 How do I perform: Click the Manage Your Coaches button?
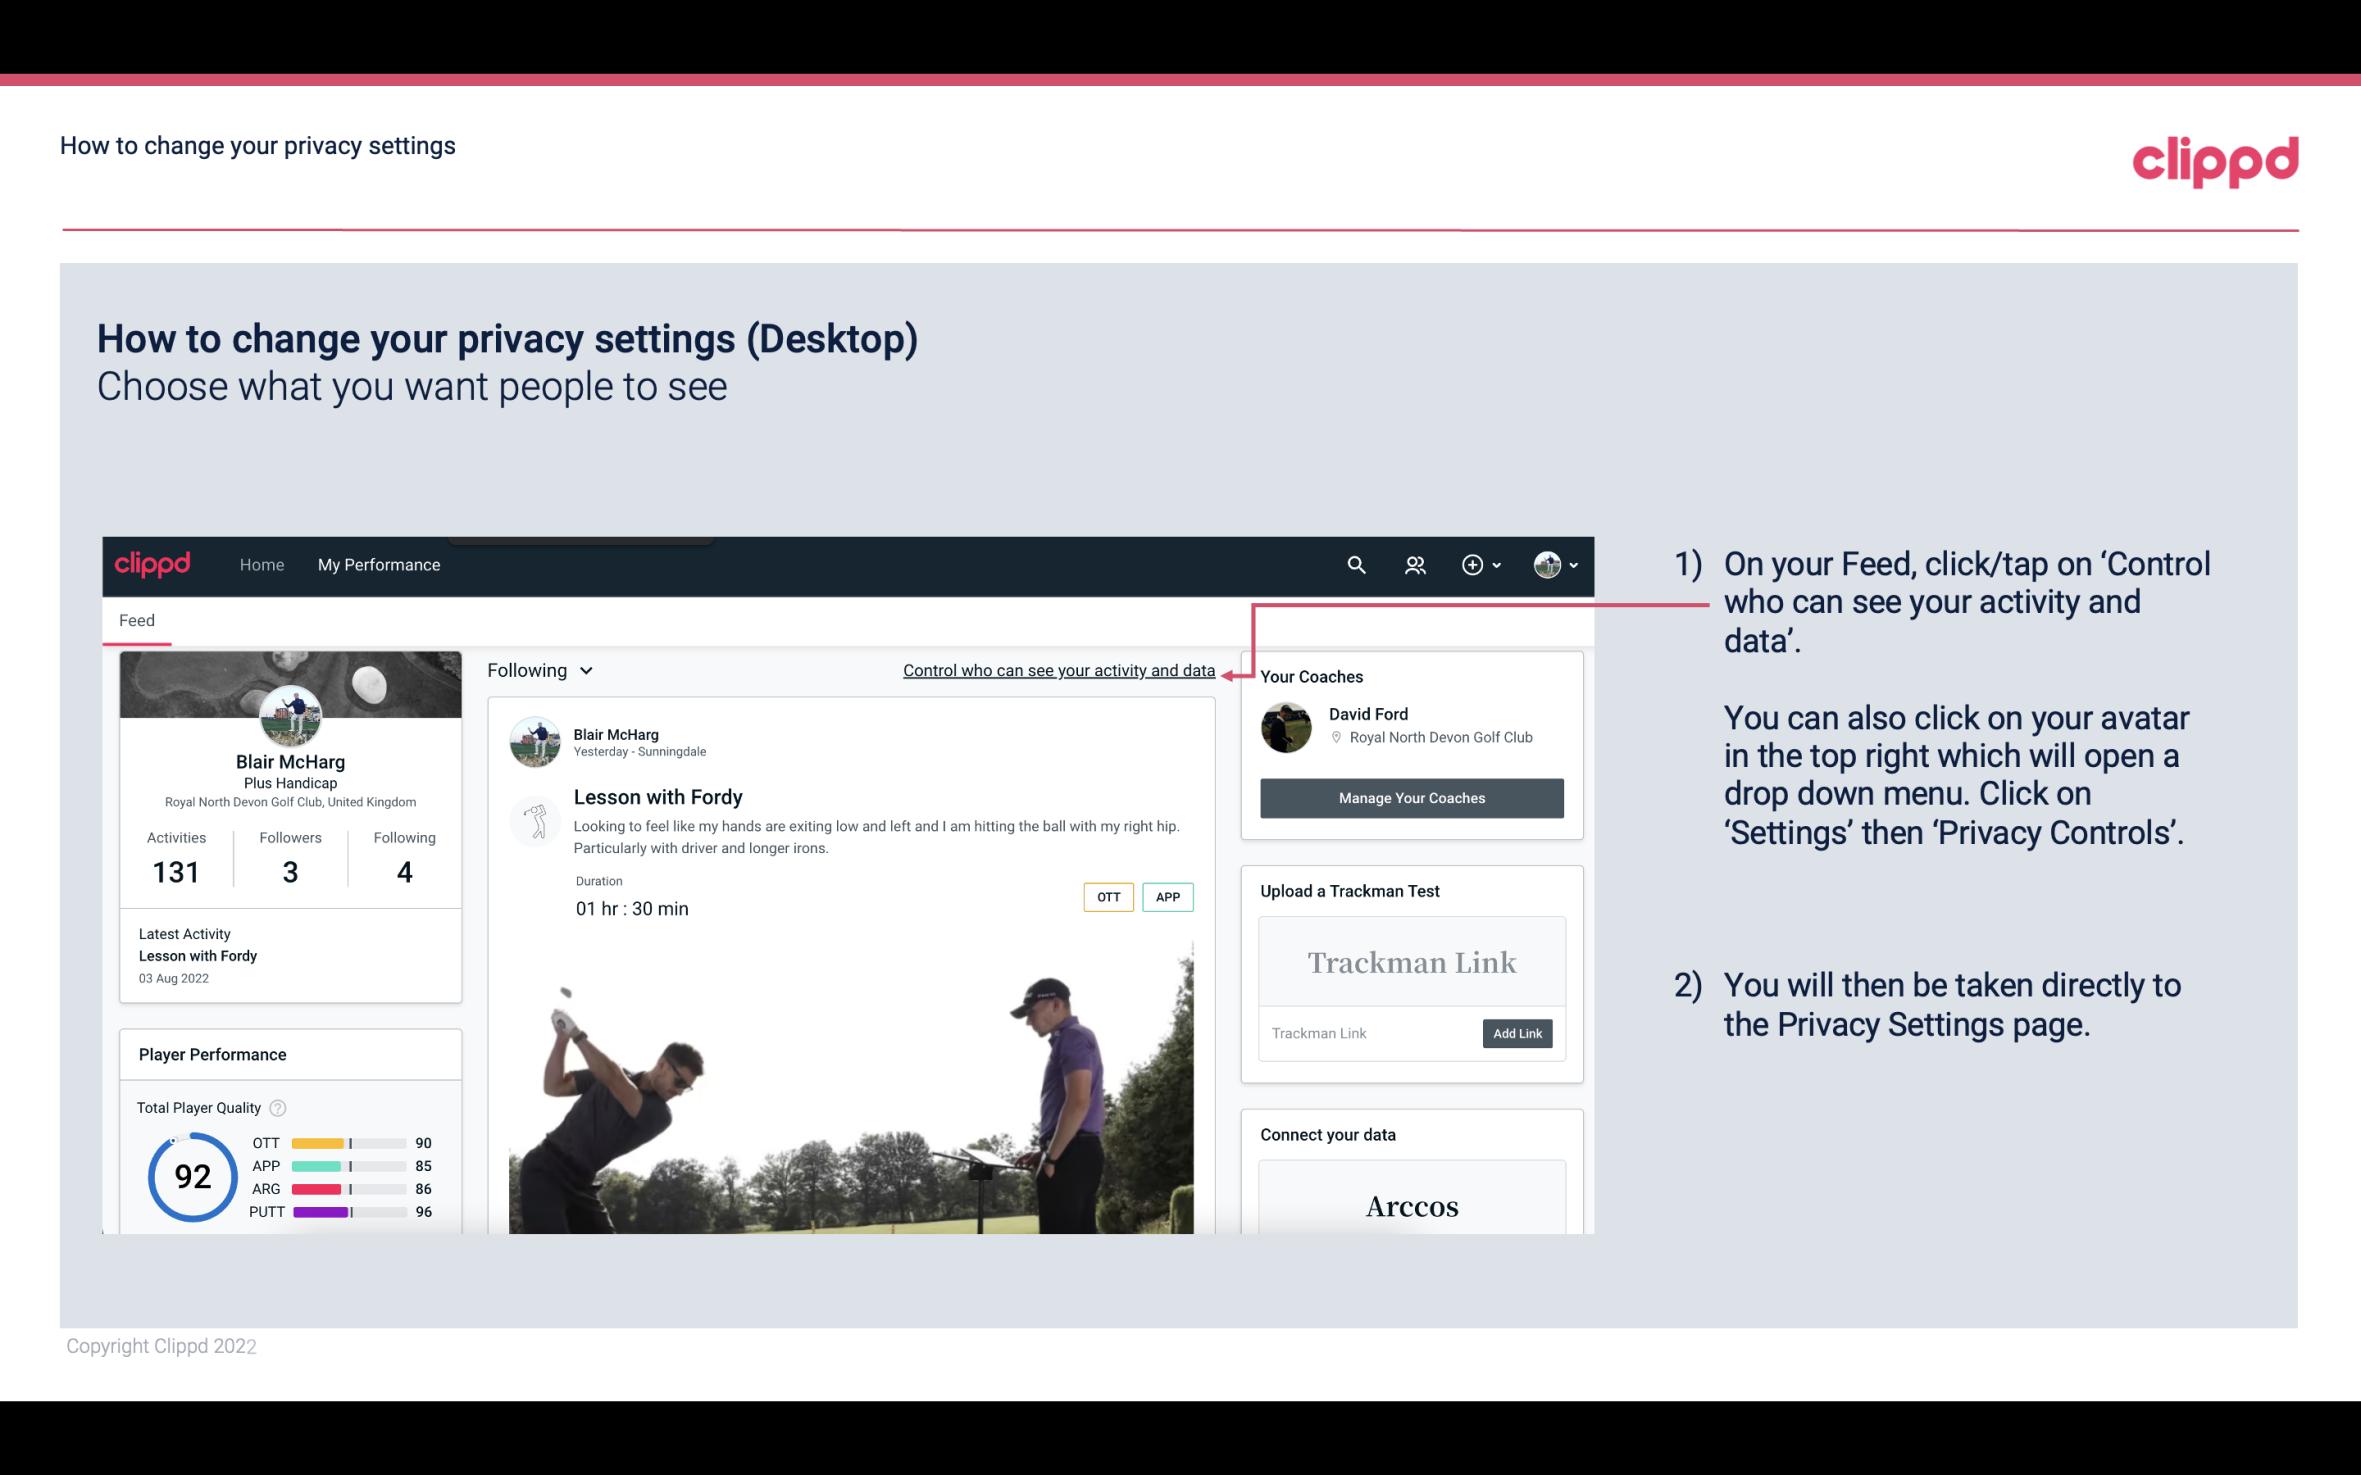click(1410, 797)
